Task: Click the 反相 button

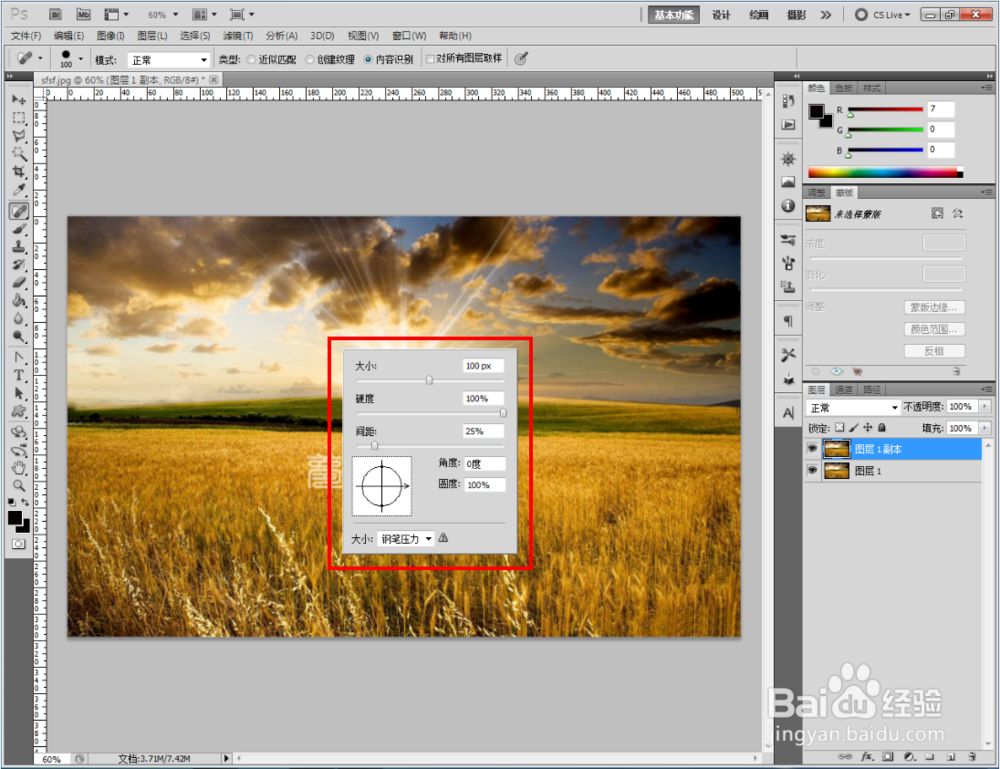Action: point(934,351)
